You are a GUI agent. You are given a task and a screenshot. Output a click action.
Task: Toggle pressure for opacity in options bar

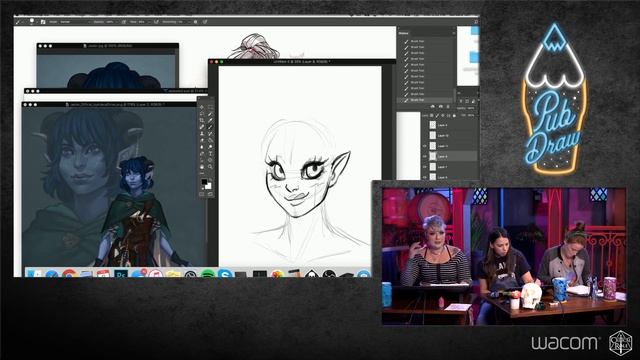(124, 21)
